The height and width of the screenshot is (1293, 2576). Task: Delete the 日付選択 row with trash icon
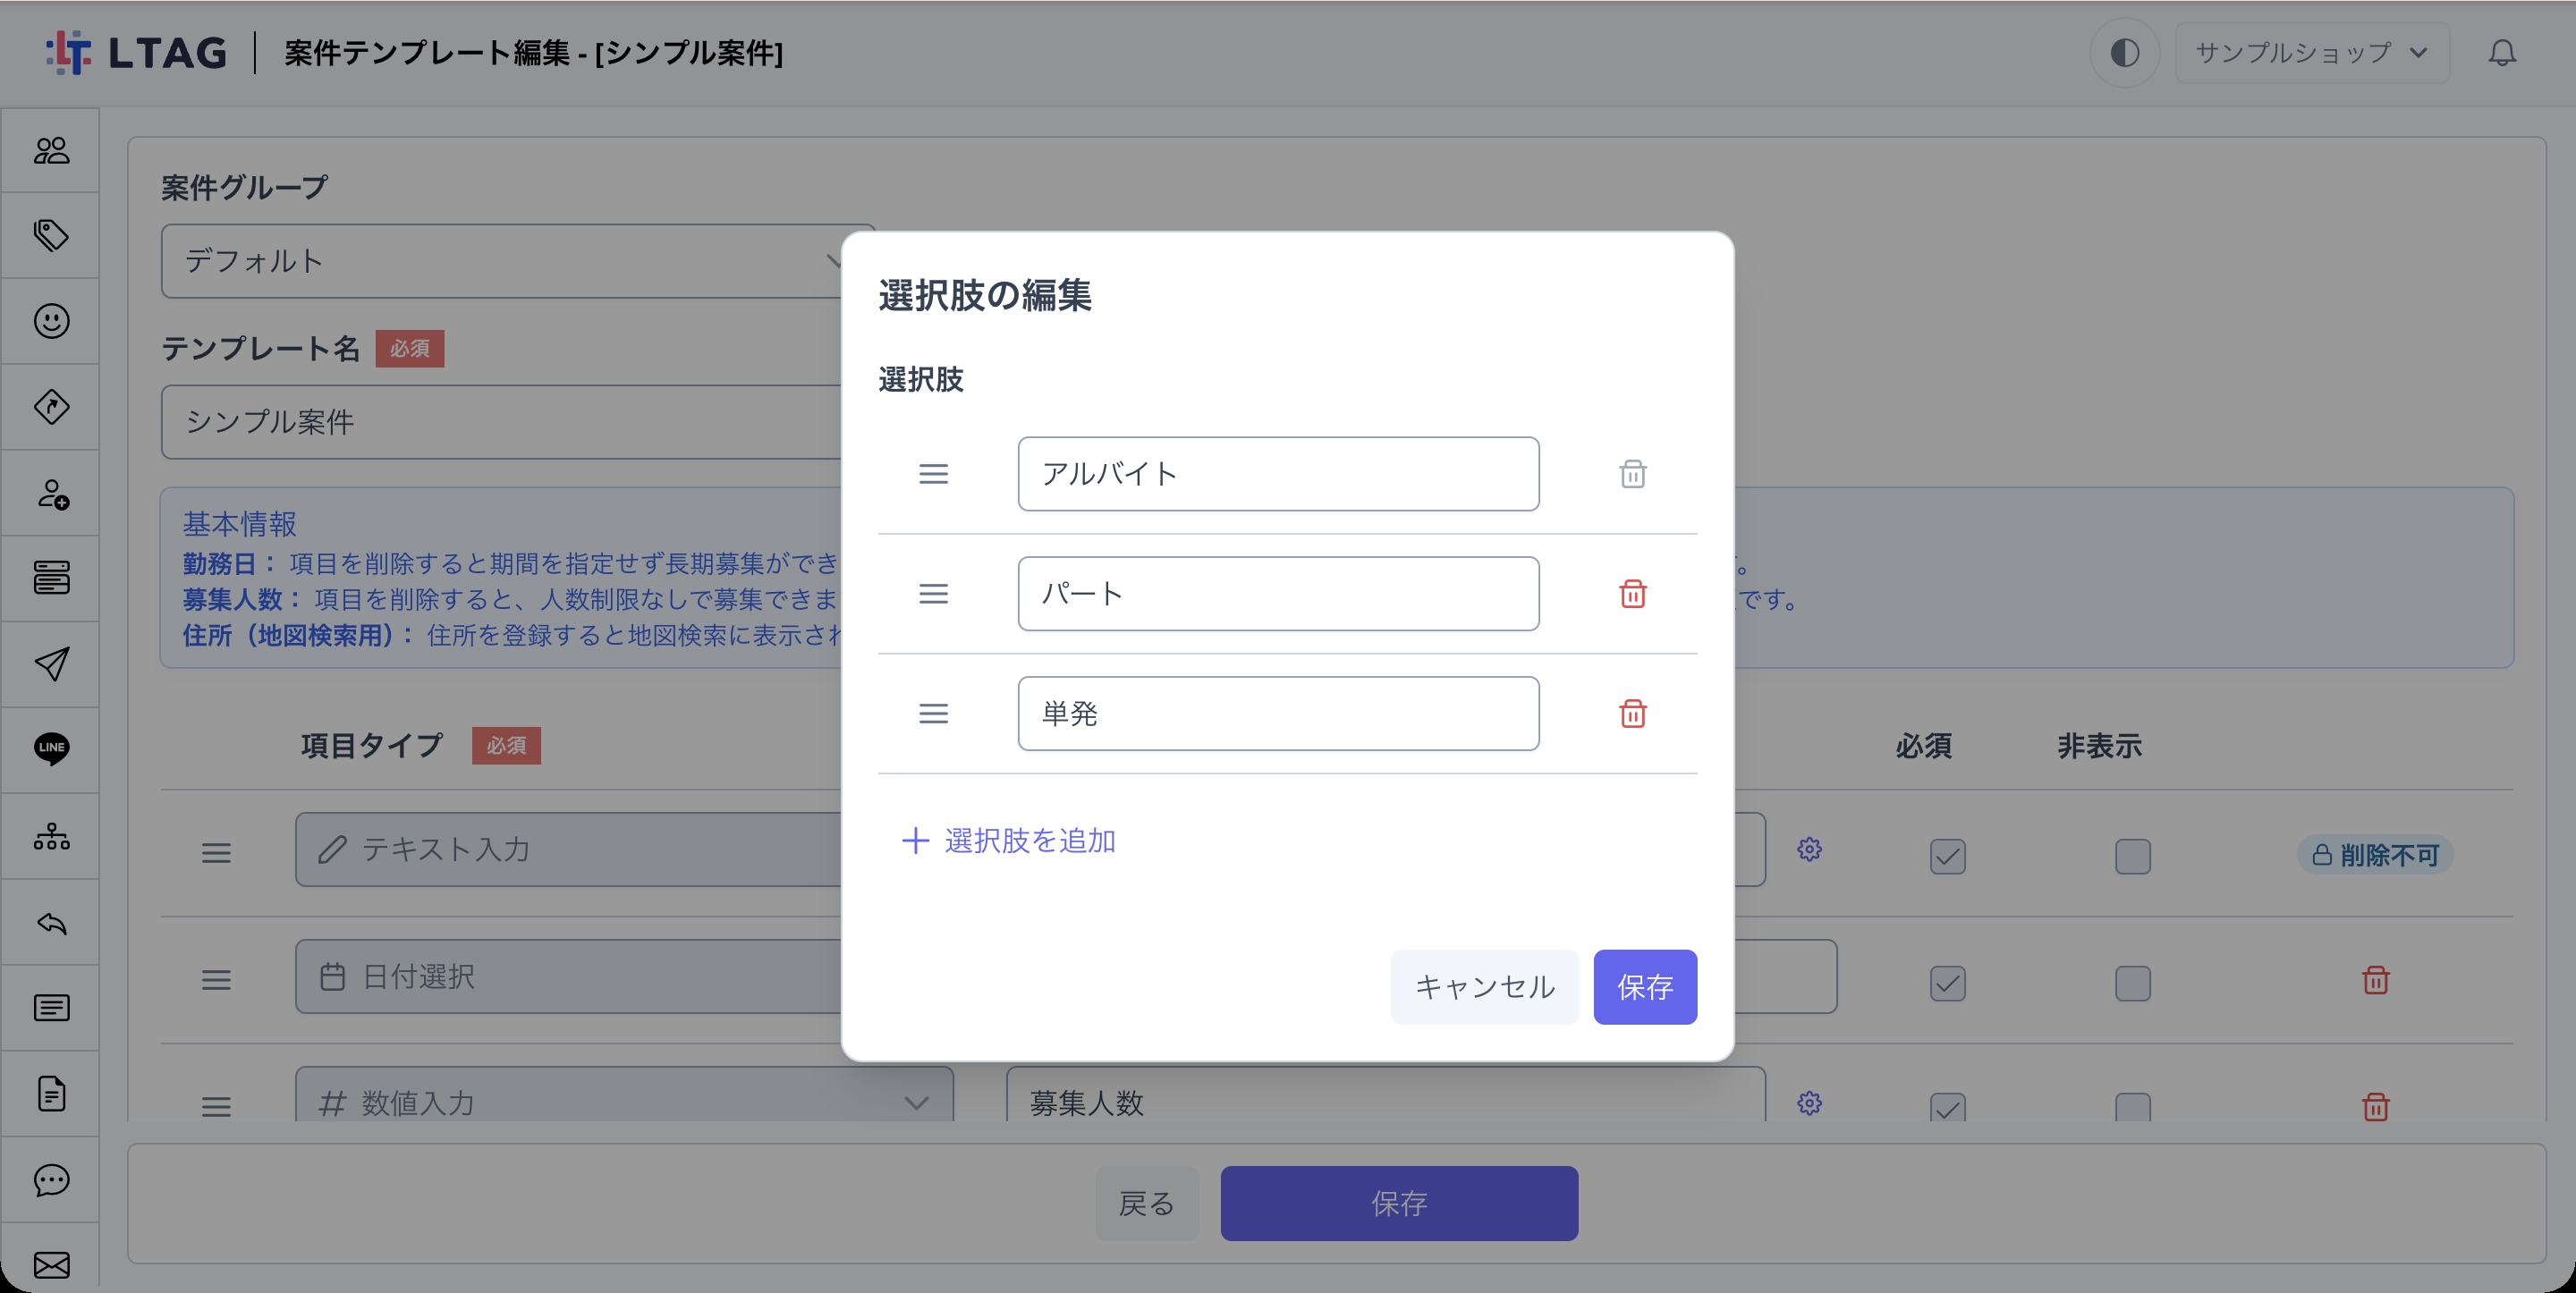point(2375,980)
